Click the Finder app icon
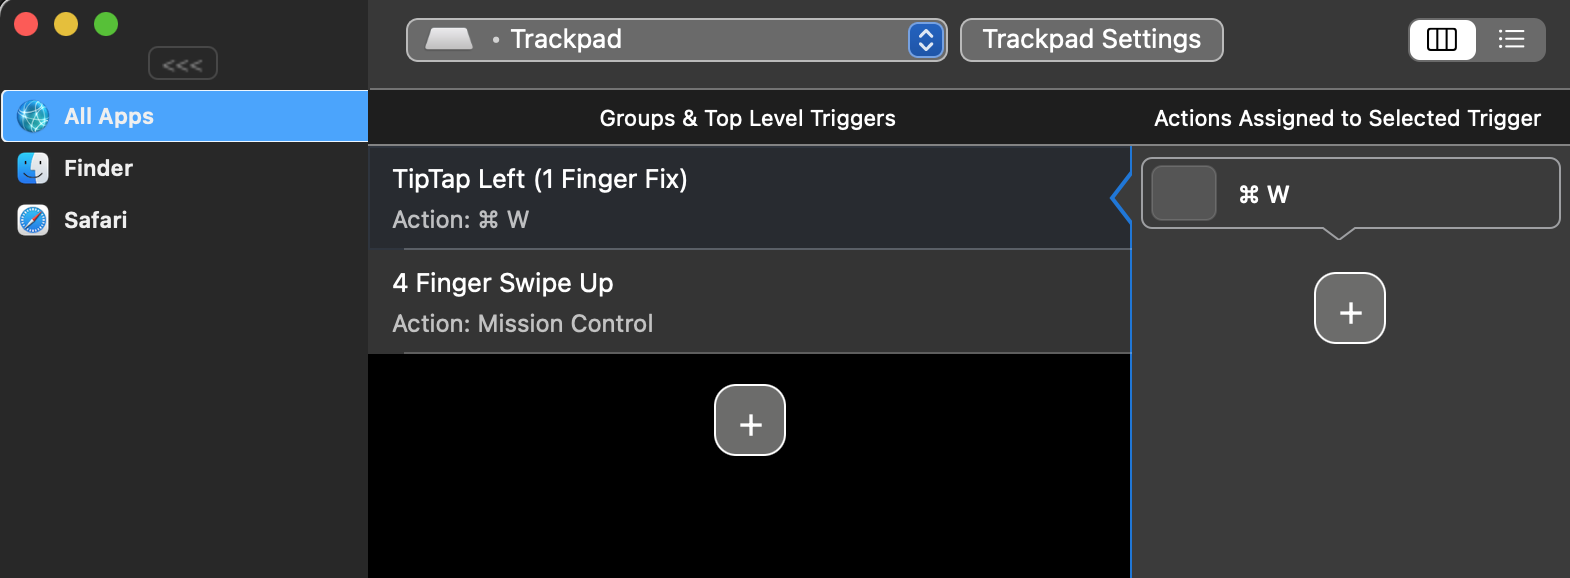1570x578 pixels. click(x=33, y=168)
